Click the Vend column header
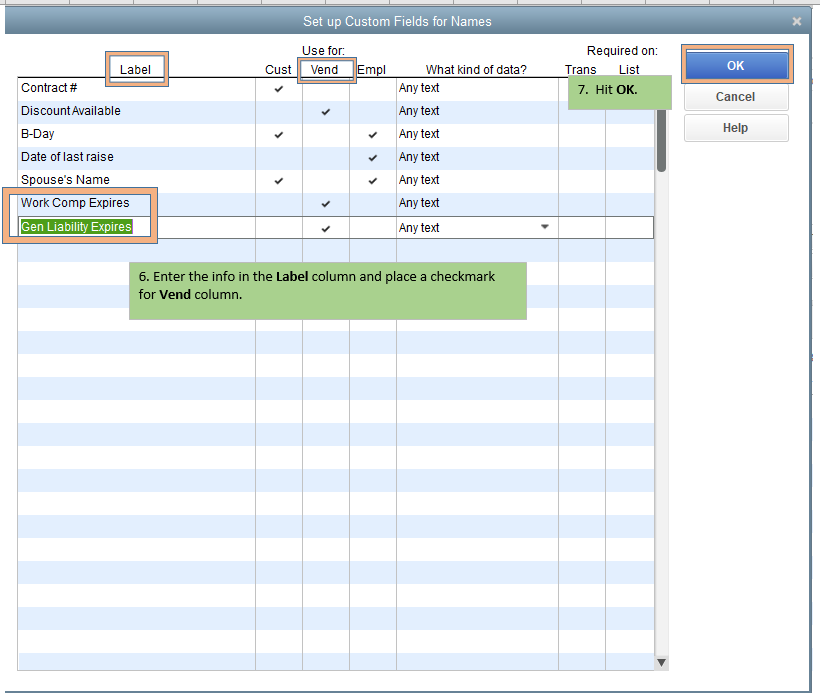This screenshot has width=820, height=694. pyautogui.click(x=324, y=70)
